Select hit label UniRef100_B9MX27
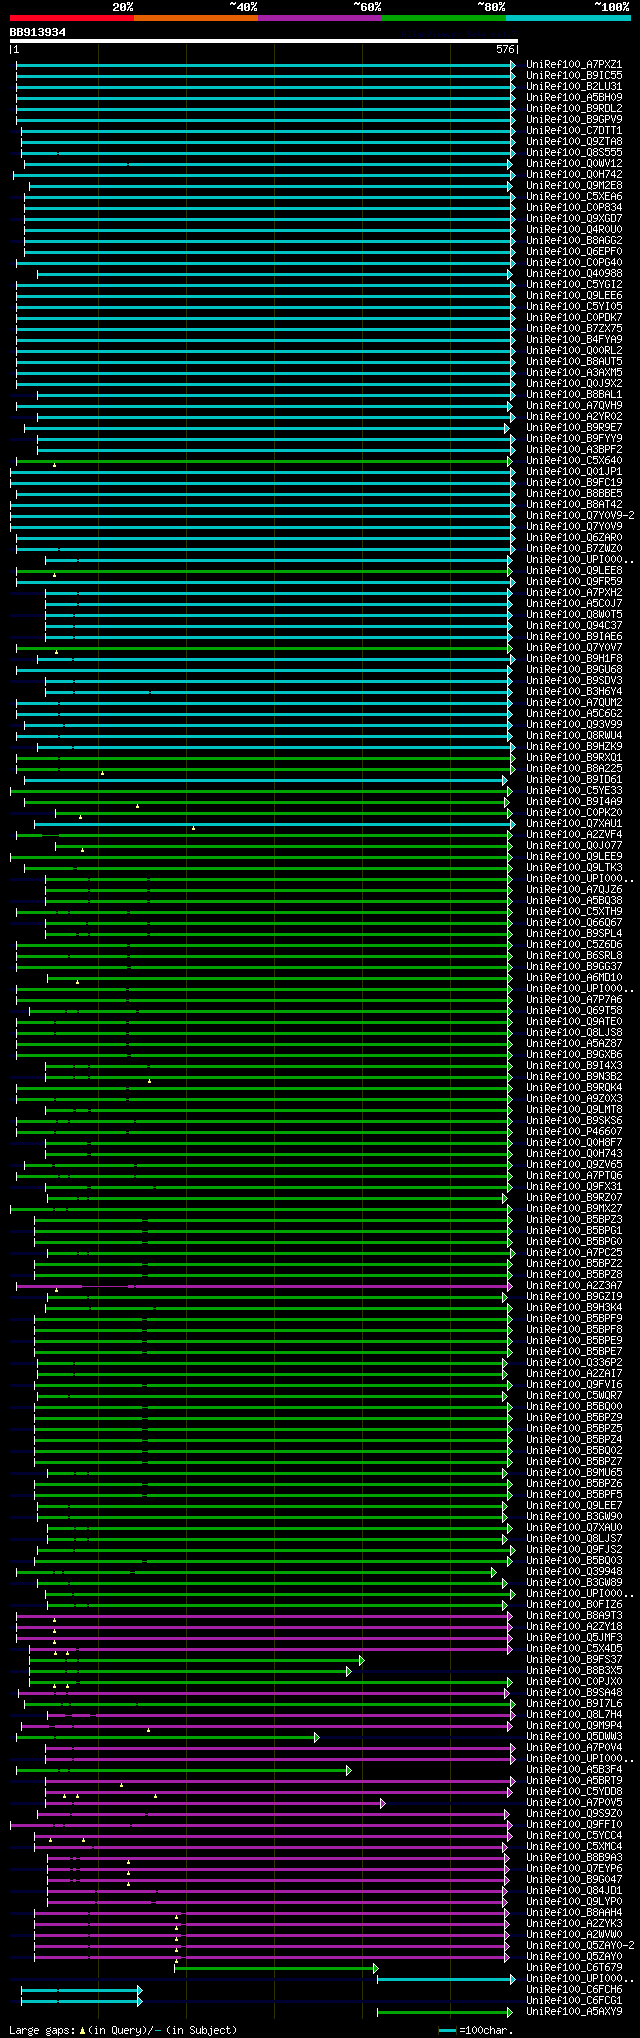The width and height of the screenshot is (640, 2038). coord(574,1209)
